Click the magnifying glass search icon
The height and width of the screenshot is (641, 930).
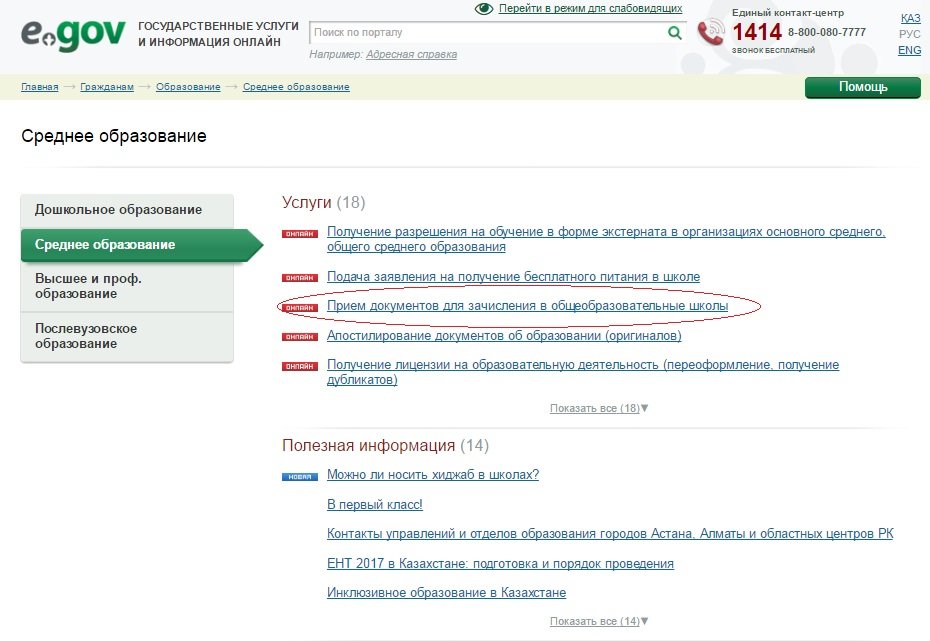coord(674,33)
